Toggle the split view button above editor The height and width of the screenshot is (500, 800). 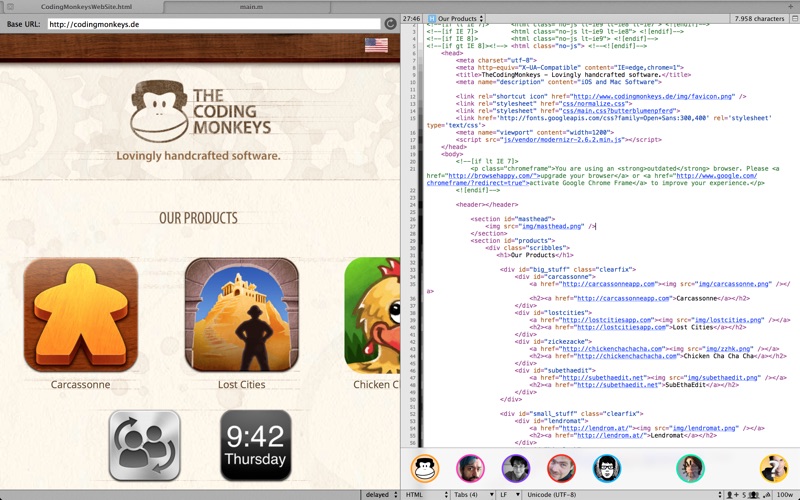(x=794, y=18)
